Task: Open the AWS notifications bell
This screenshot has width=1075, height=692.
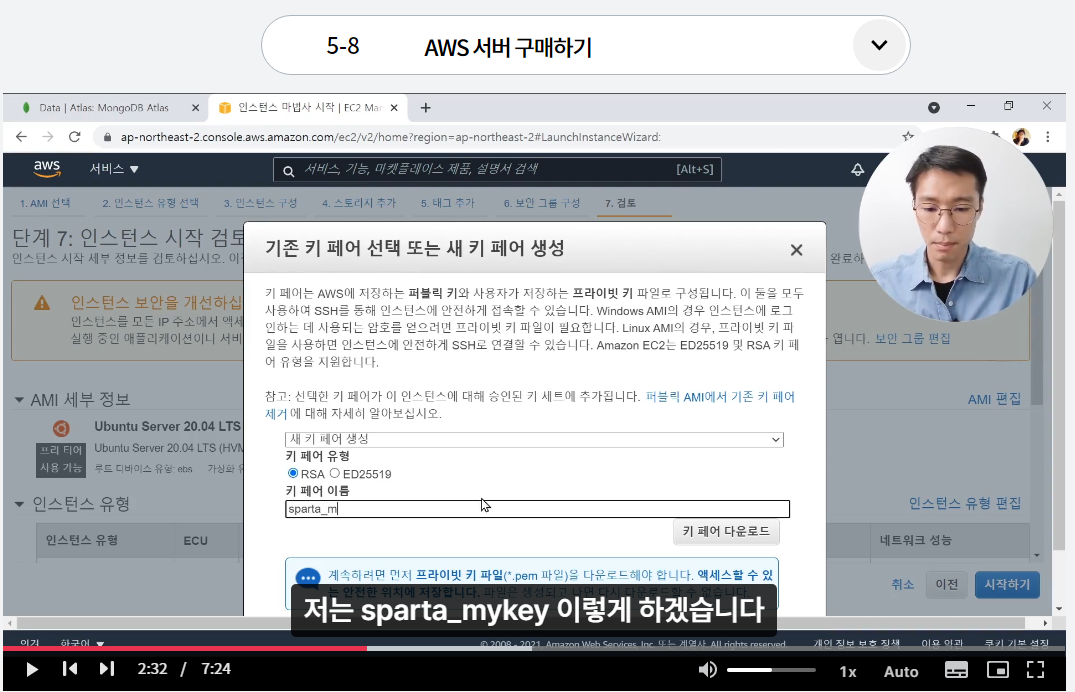Action: pyautogui.click(x=857, y=169)
